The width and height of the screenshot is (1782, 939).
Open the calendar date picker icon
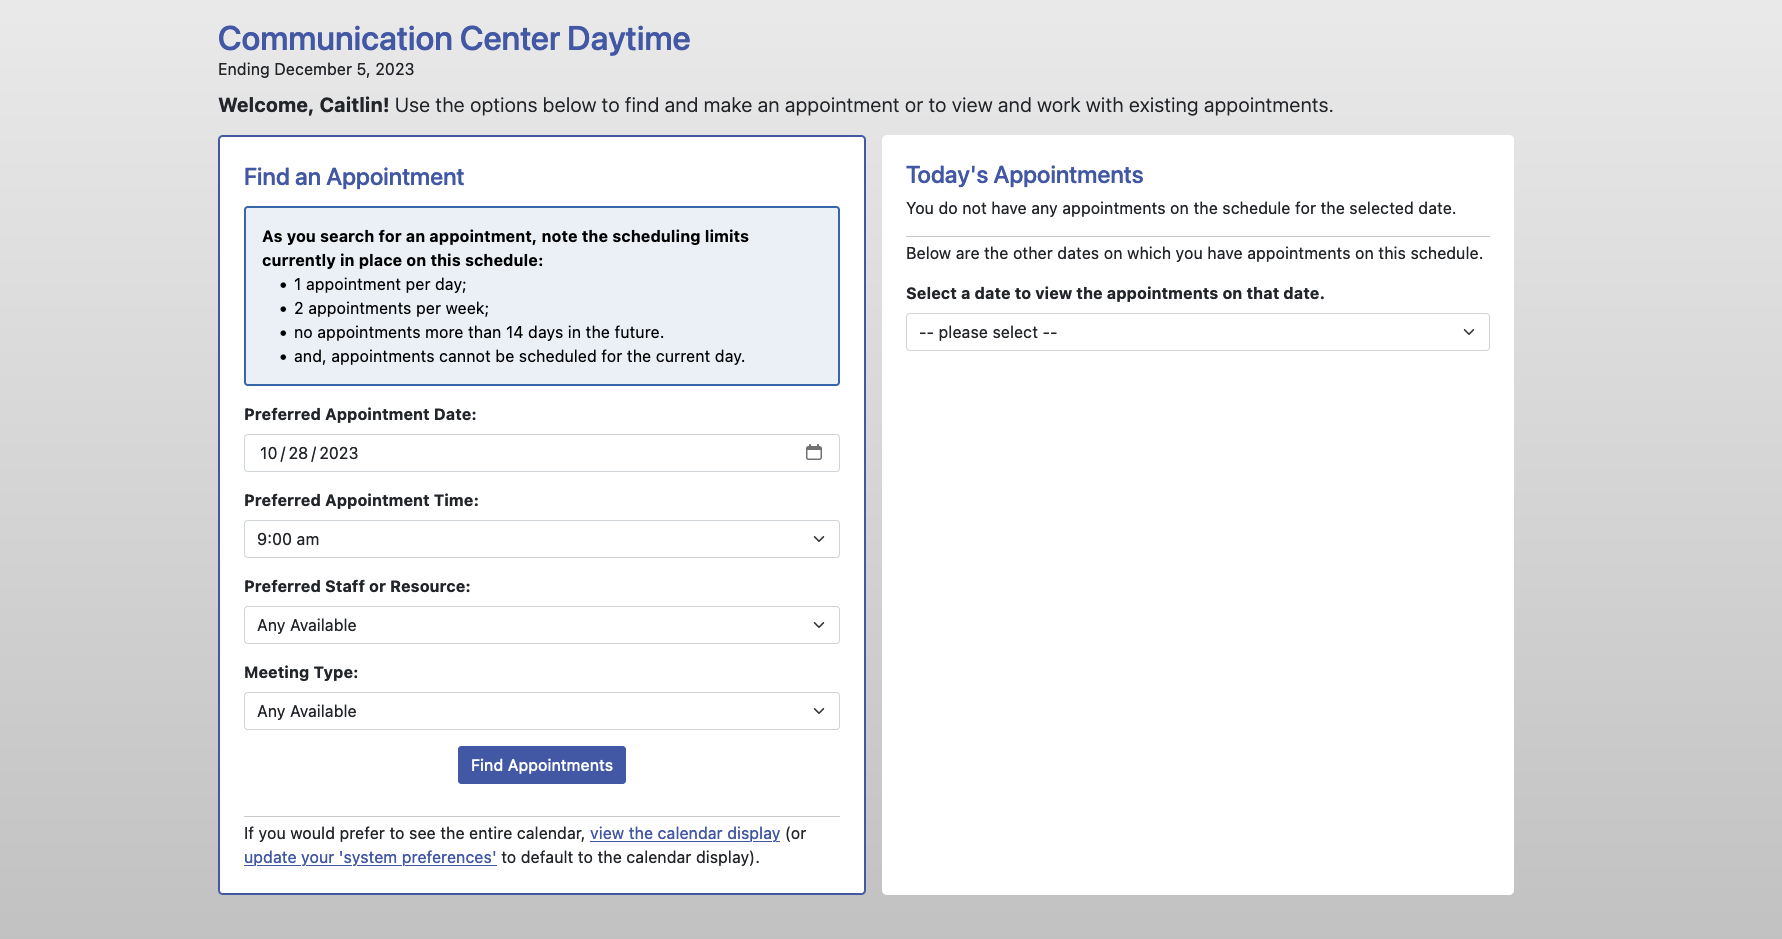tap(815, 453)
